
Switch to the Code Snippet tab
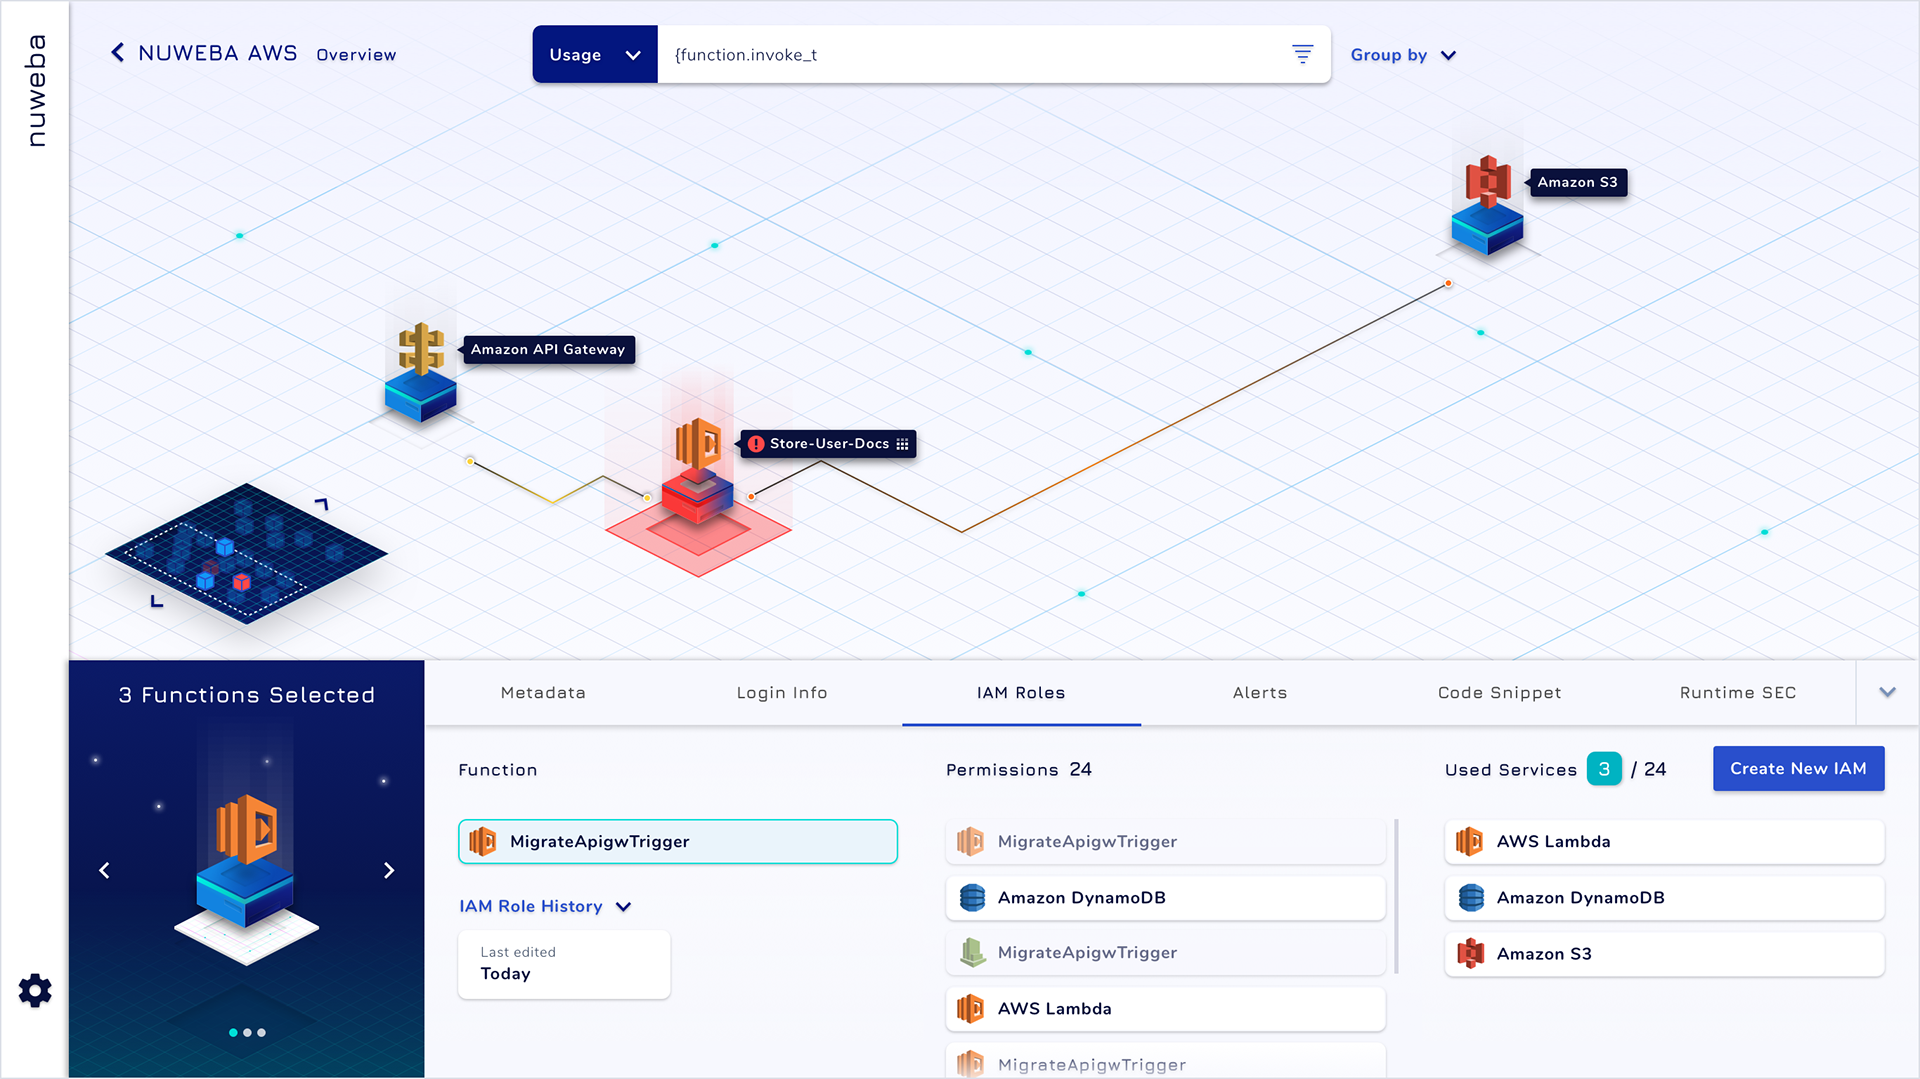pos(1499,692)
